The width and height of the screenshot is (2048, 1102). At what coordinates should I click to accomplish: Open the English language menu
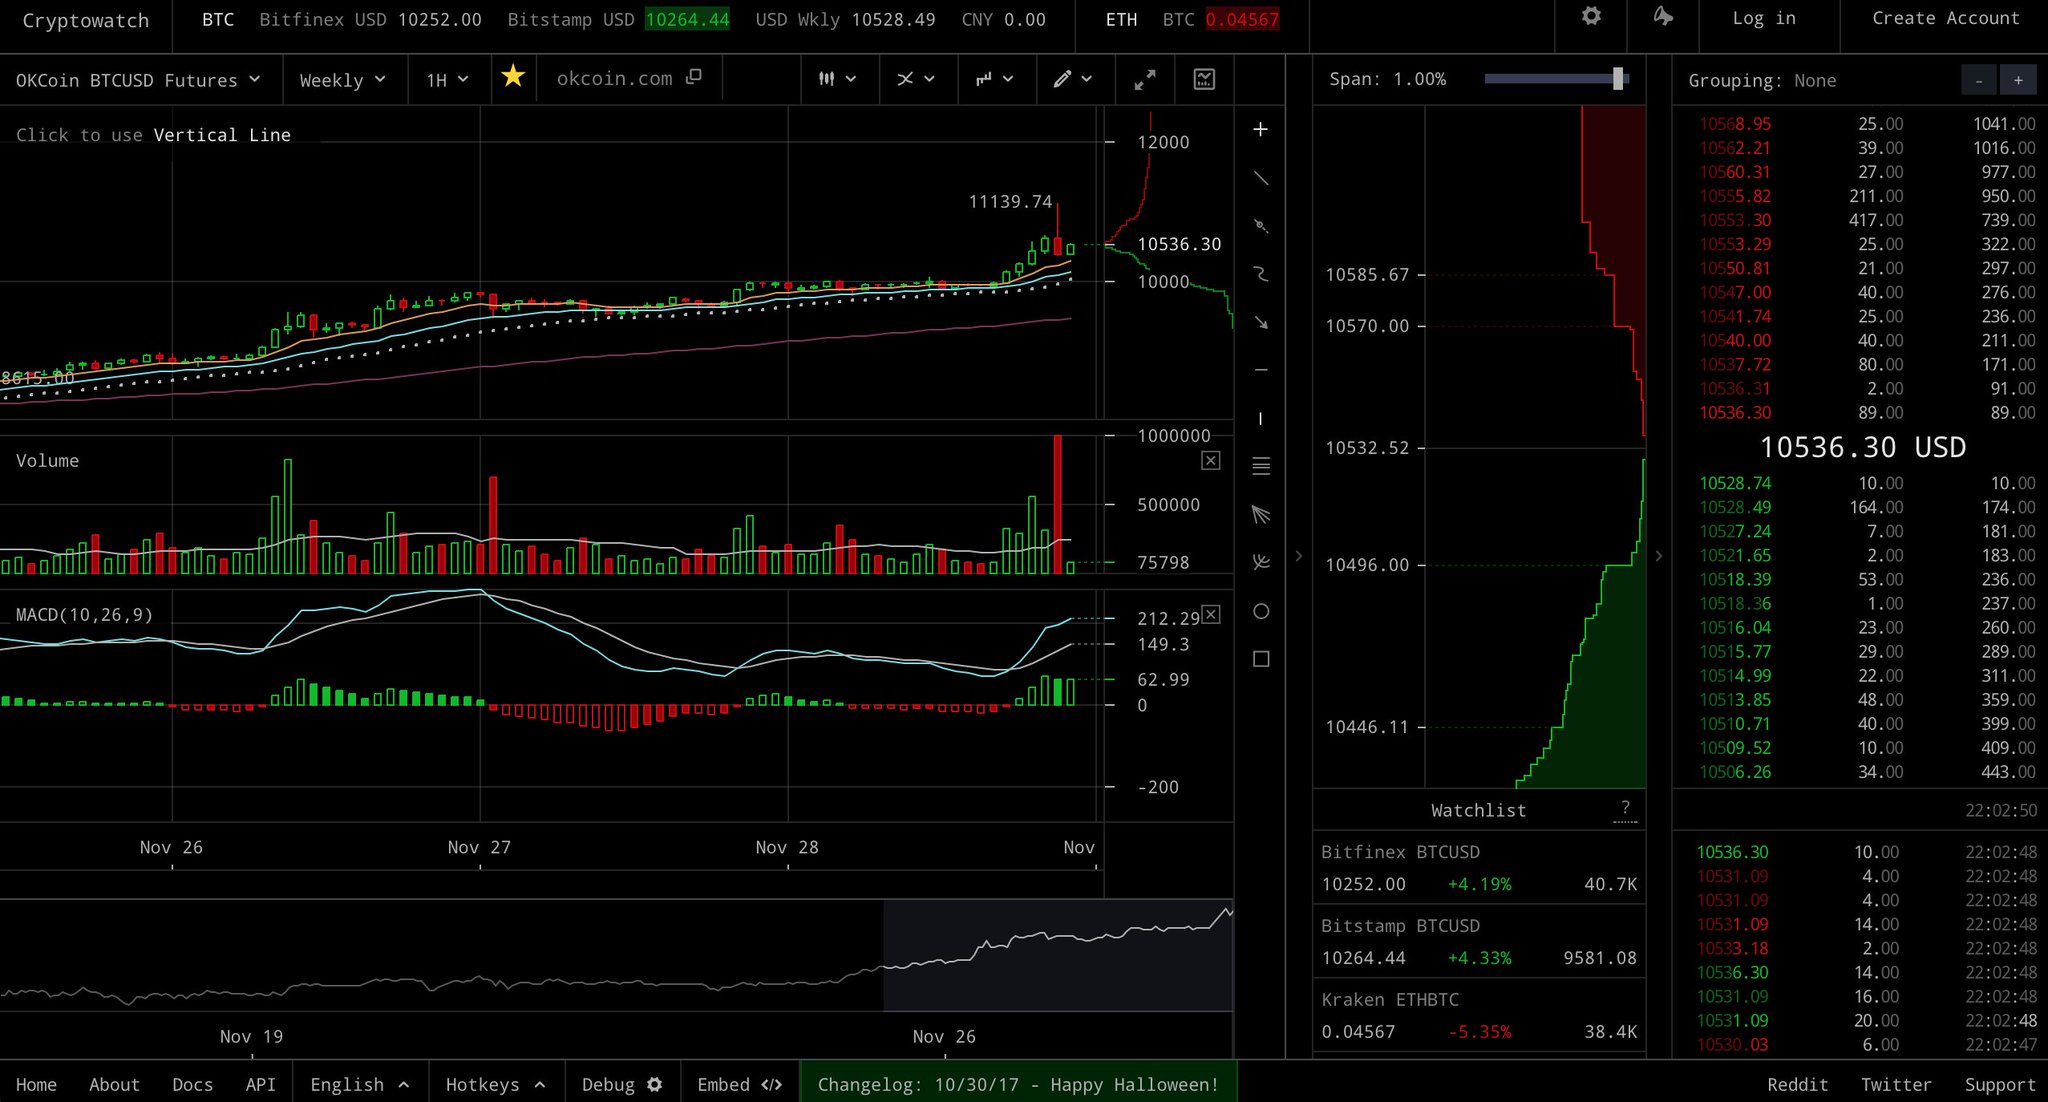tap(359, 1085)
